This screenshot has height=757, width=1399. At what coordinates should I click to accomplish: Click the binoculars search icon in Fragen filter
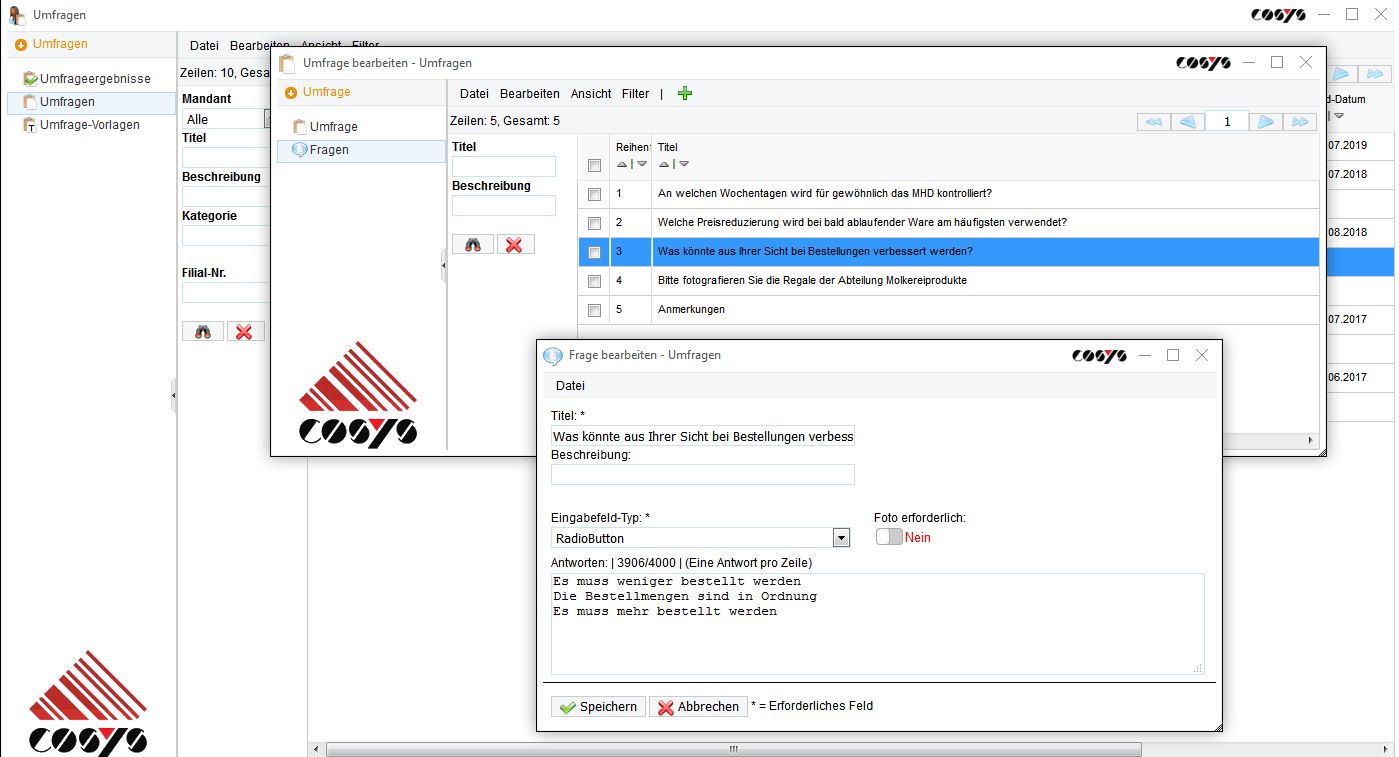tap(473, 244)
